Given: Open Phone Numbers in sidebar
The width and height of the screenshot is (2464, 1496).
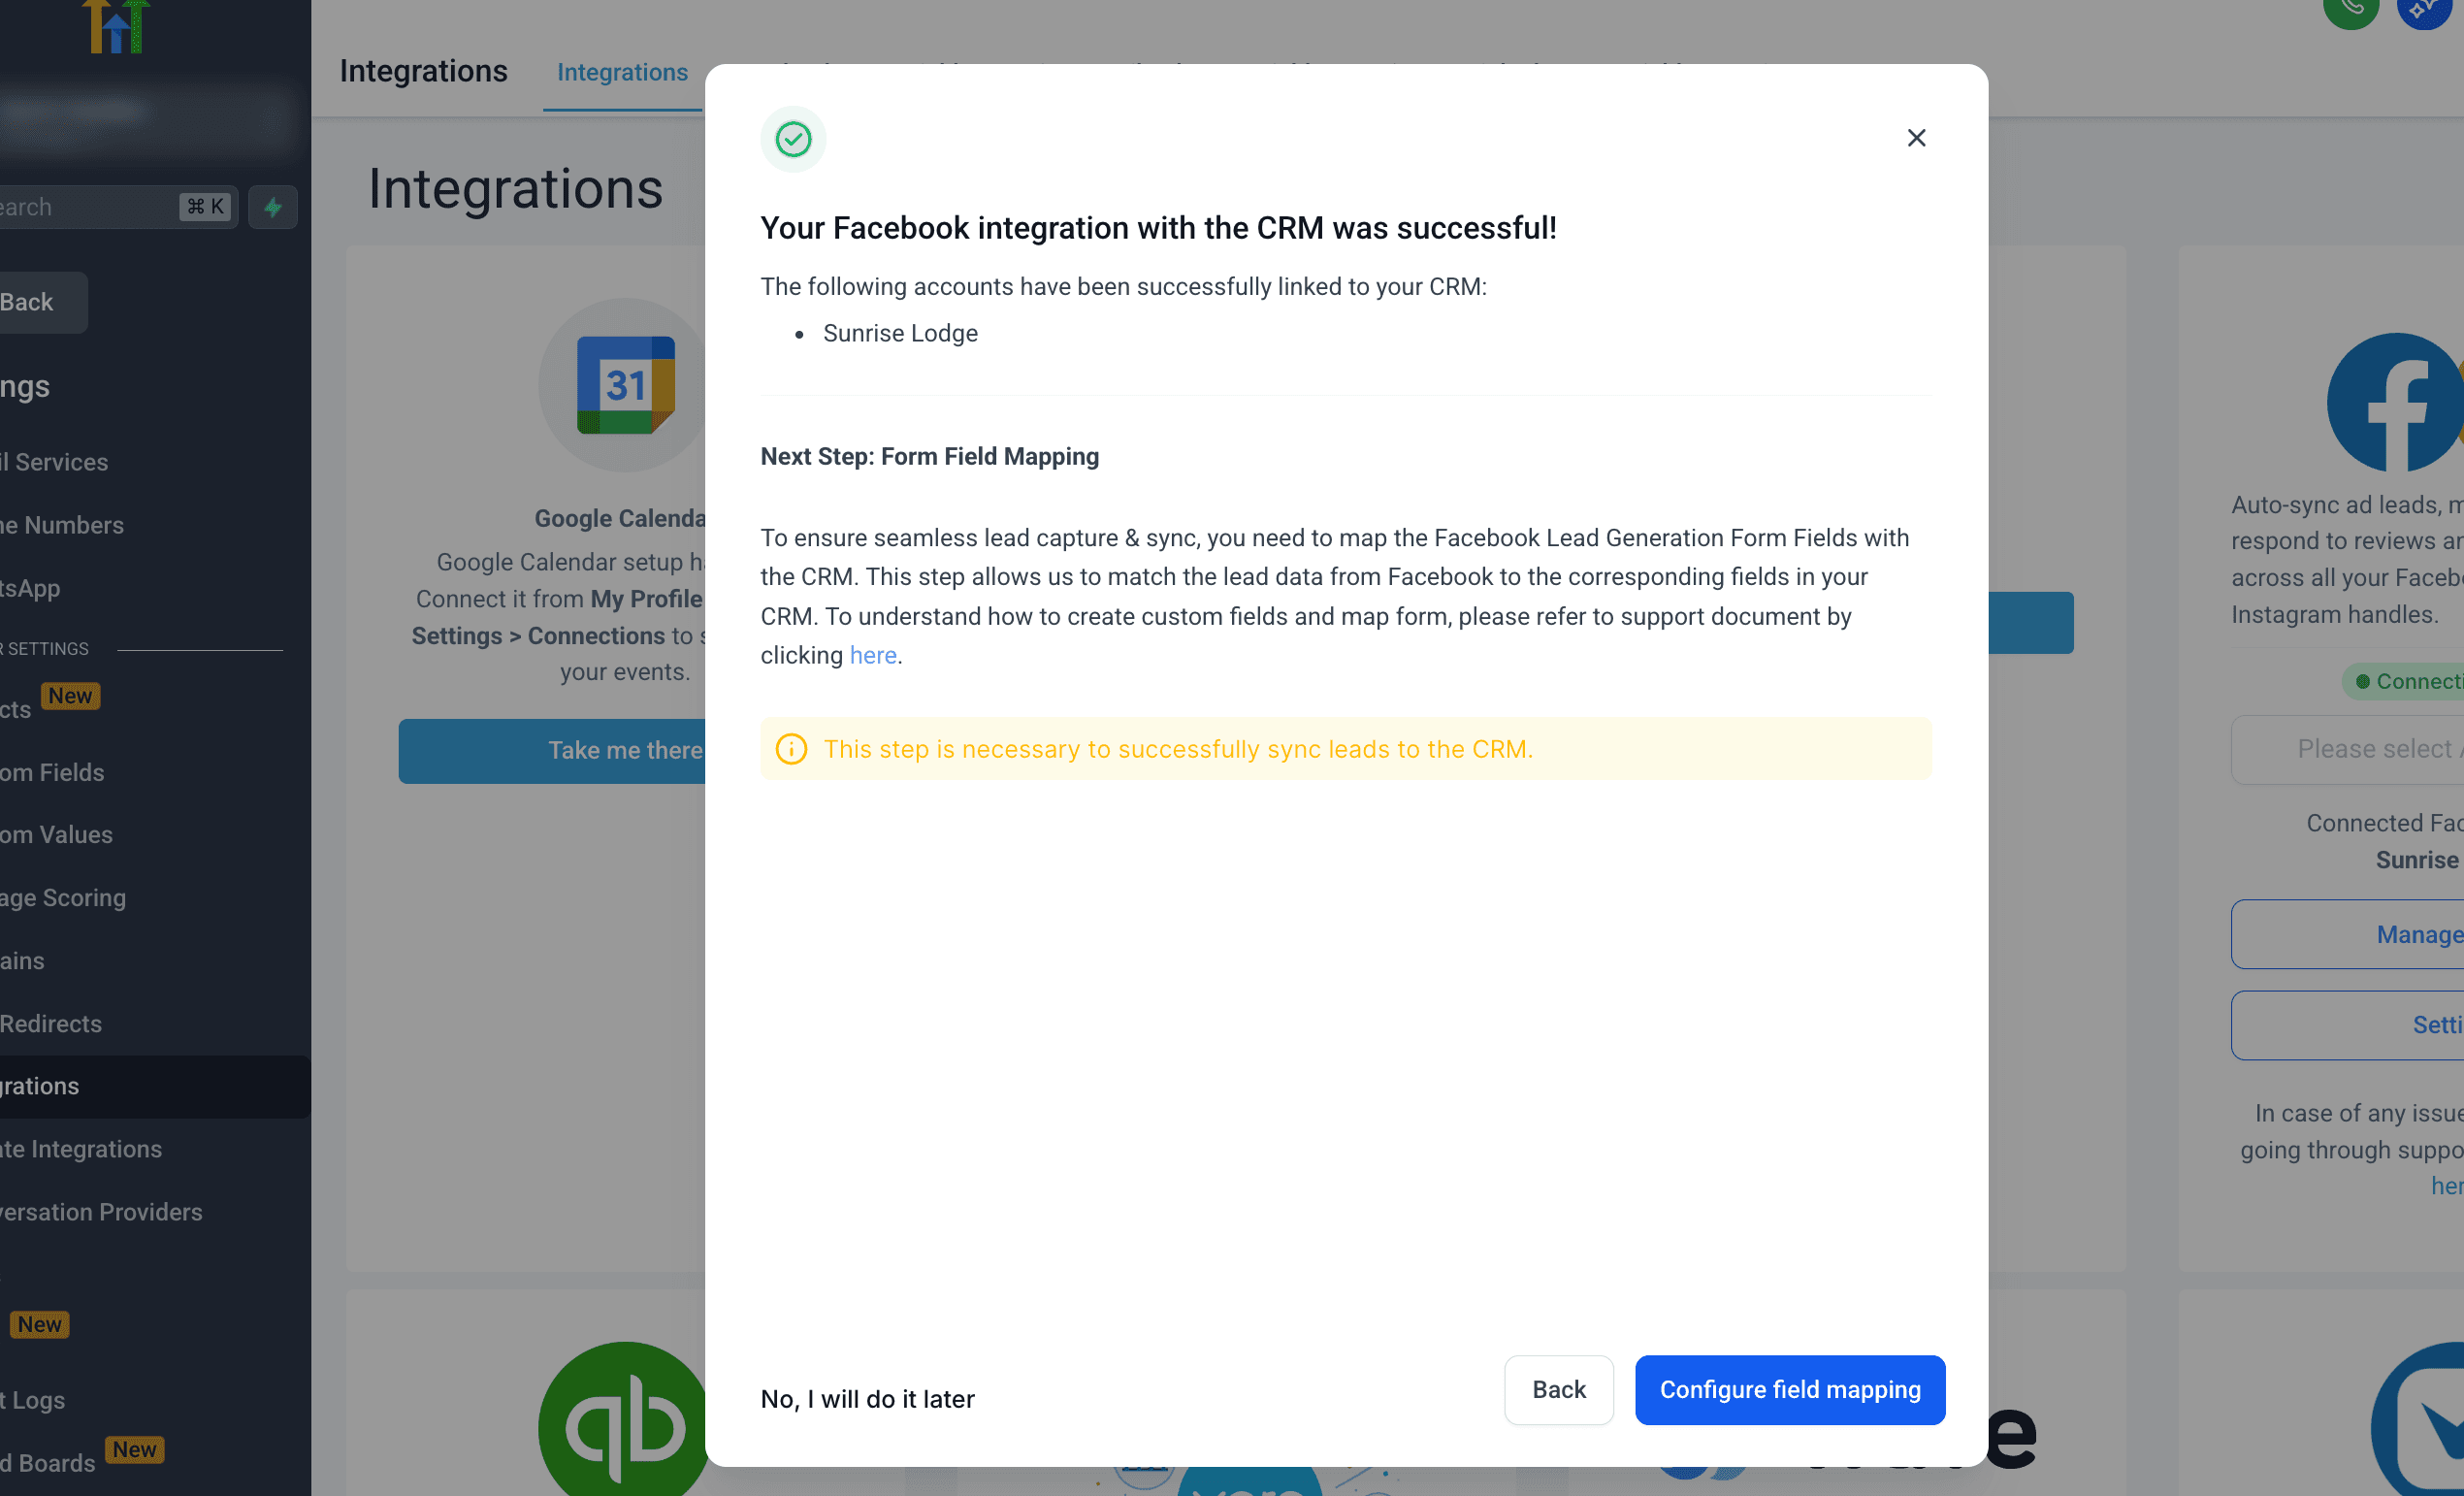Looking at the screenshot, I should click(x=62, y=525).
